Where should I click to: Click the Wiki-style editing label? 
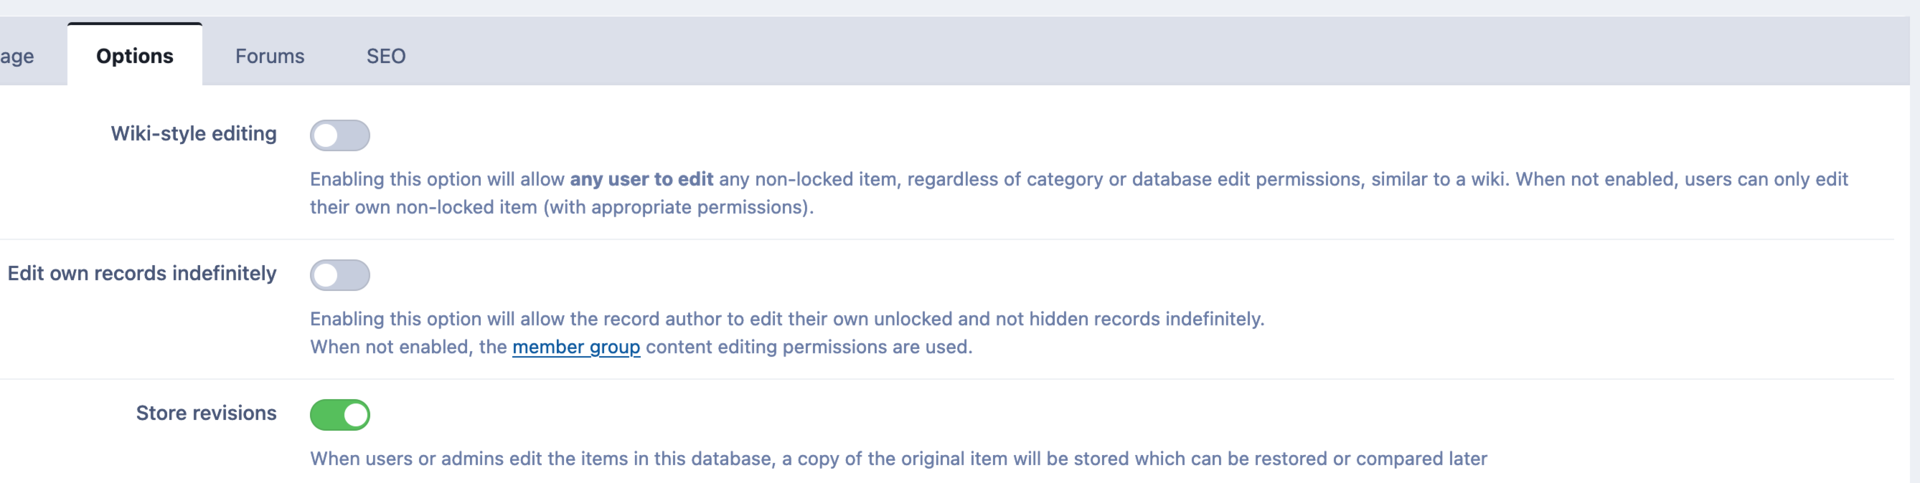pos(193,134)
